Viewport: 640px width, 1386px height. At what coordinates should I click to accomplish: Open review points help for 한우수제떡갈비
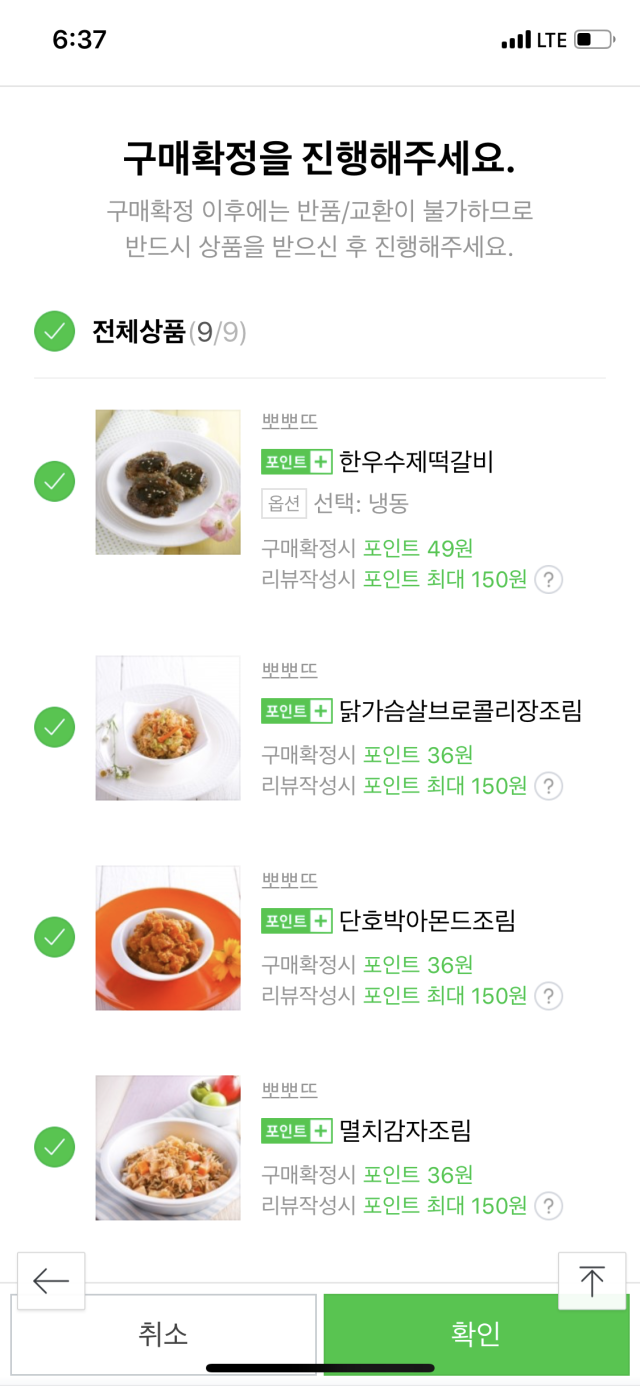pos(548,580)
